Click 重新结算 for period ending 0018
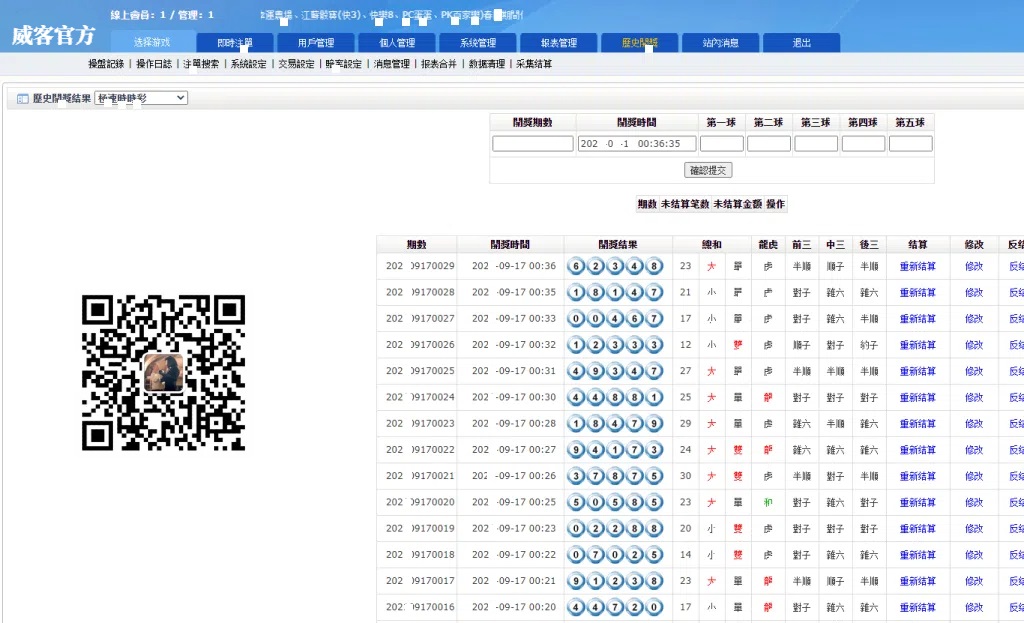The width and height of the screenshot is (1024, 623). point(918,554)
